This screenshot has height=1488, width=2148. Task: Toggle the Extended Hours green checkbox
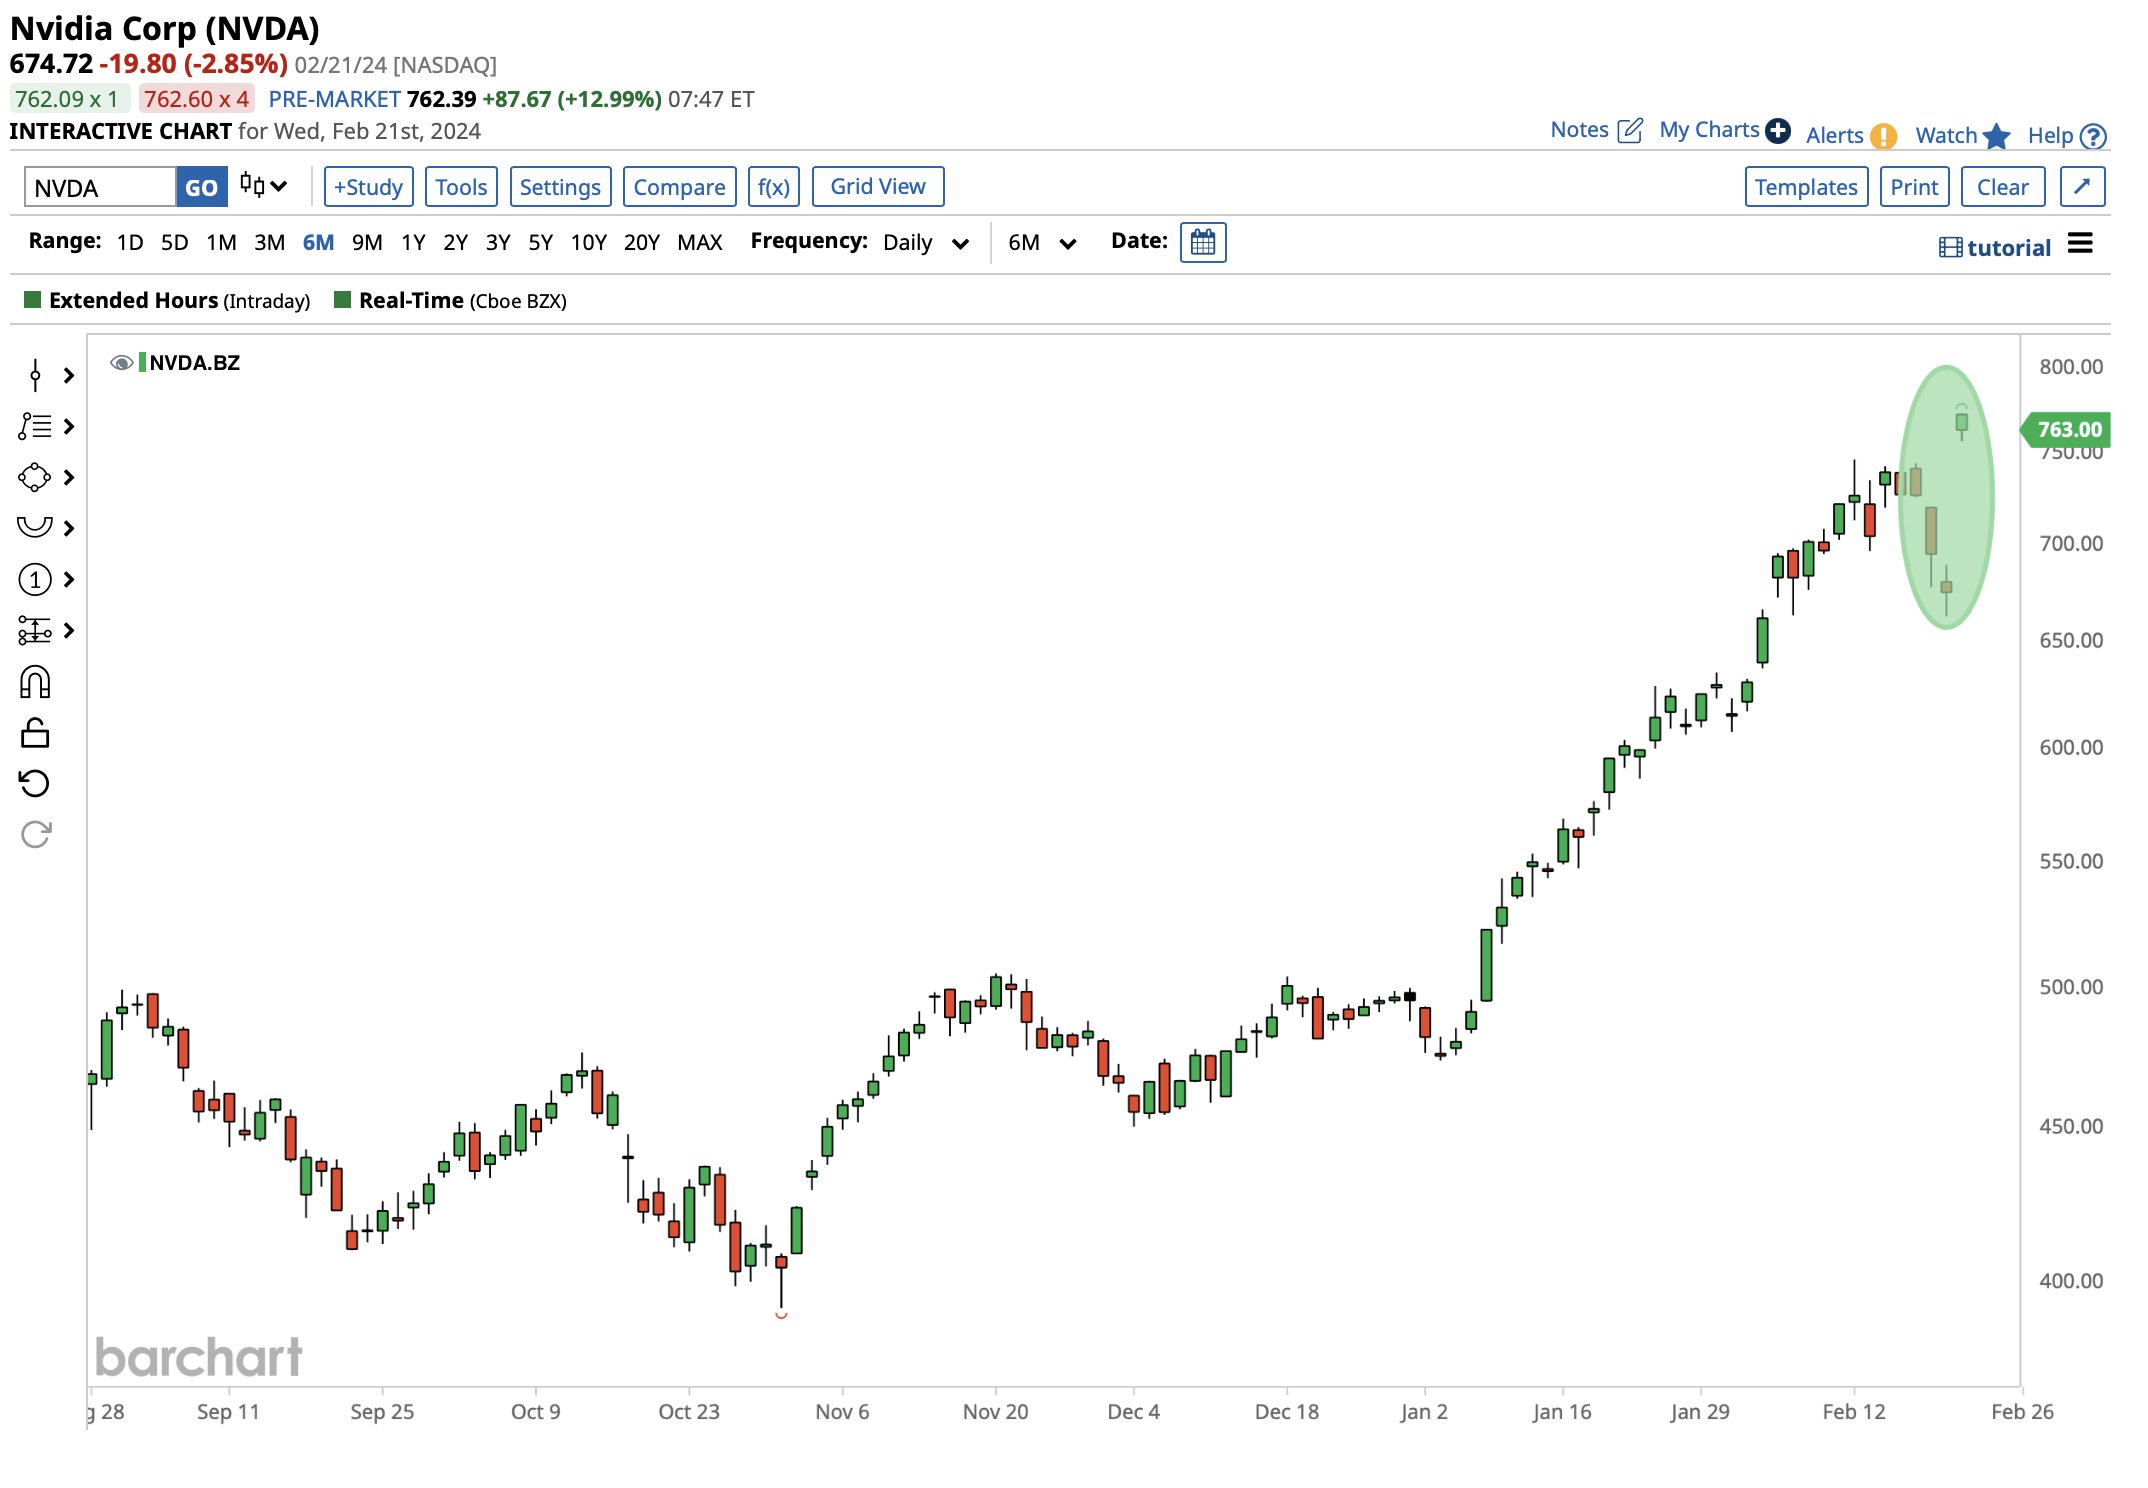click(33, 300)
